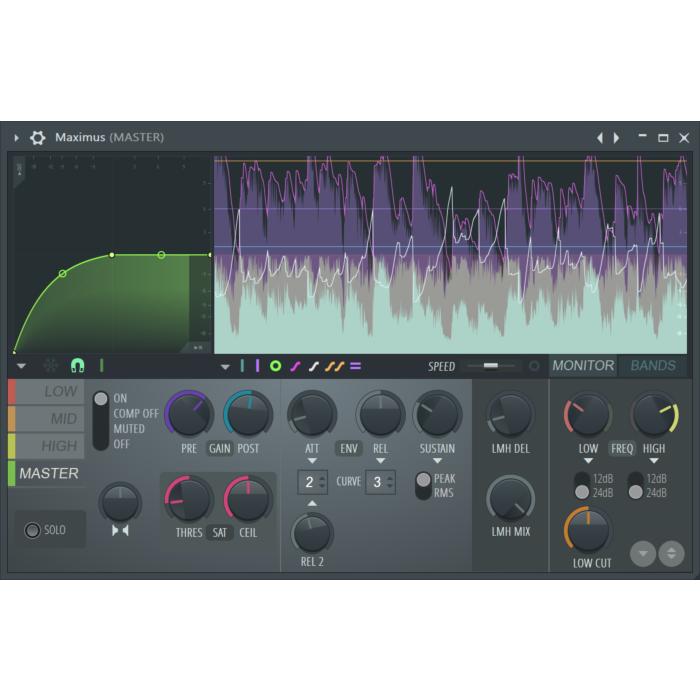Toggle the PEAK/RMS switch
700x700 pixels.
[x=423, y=486]
